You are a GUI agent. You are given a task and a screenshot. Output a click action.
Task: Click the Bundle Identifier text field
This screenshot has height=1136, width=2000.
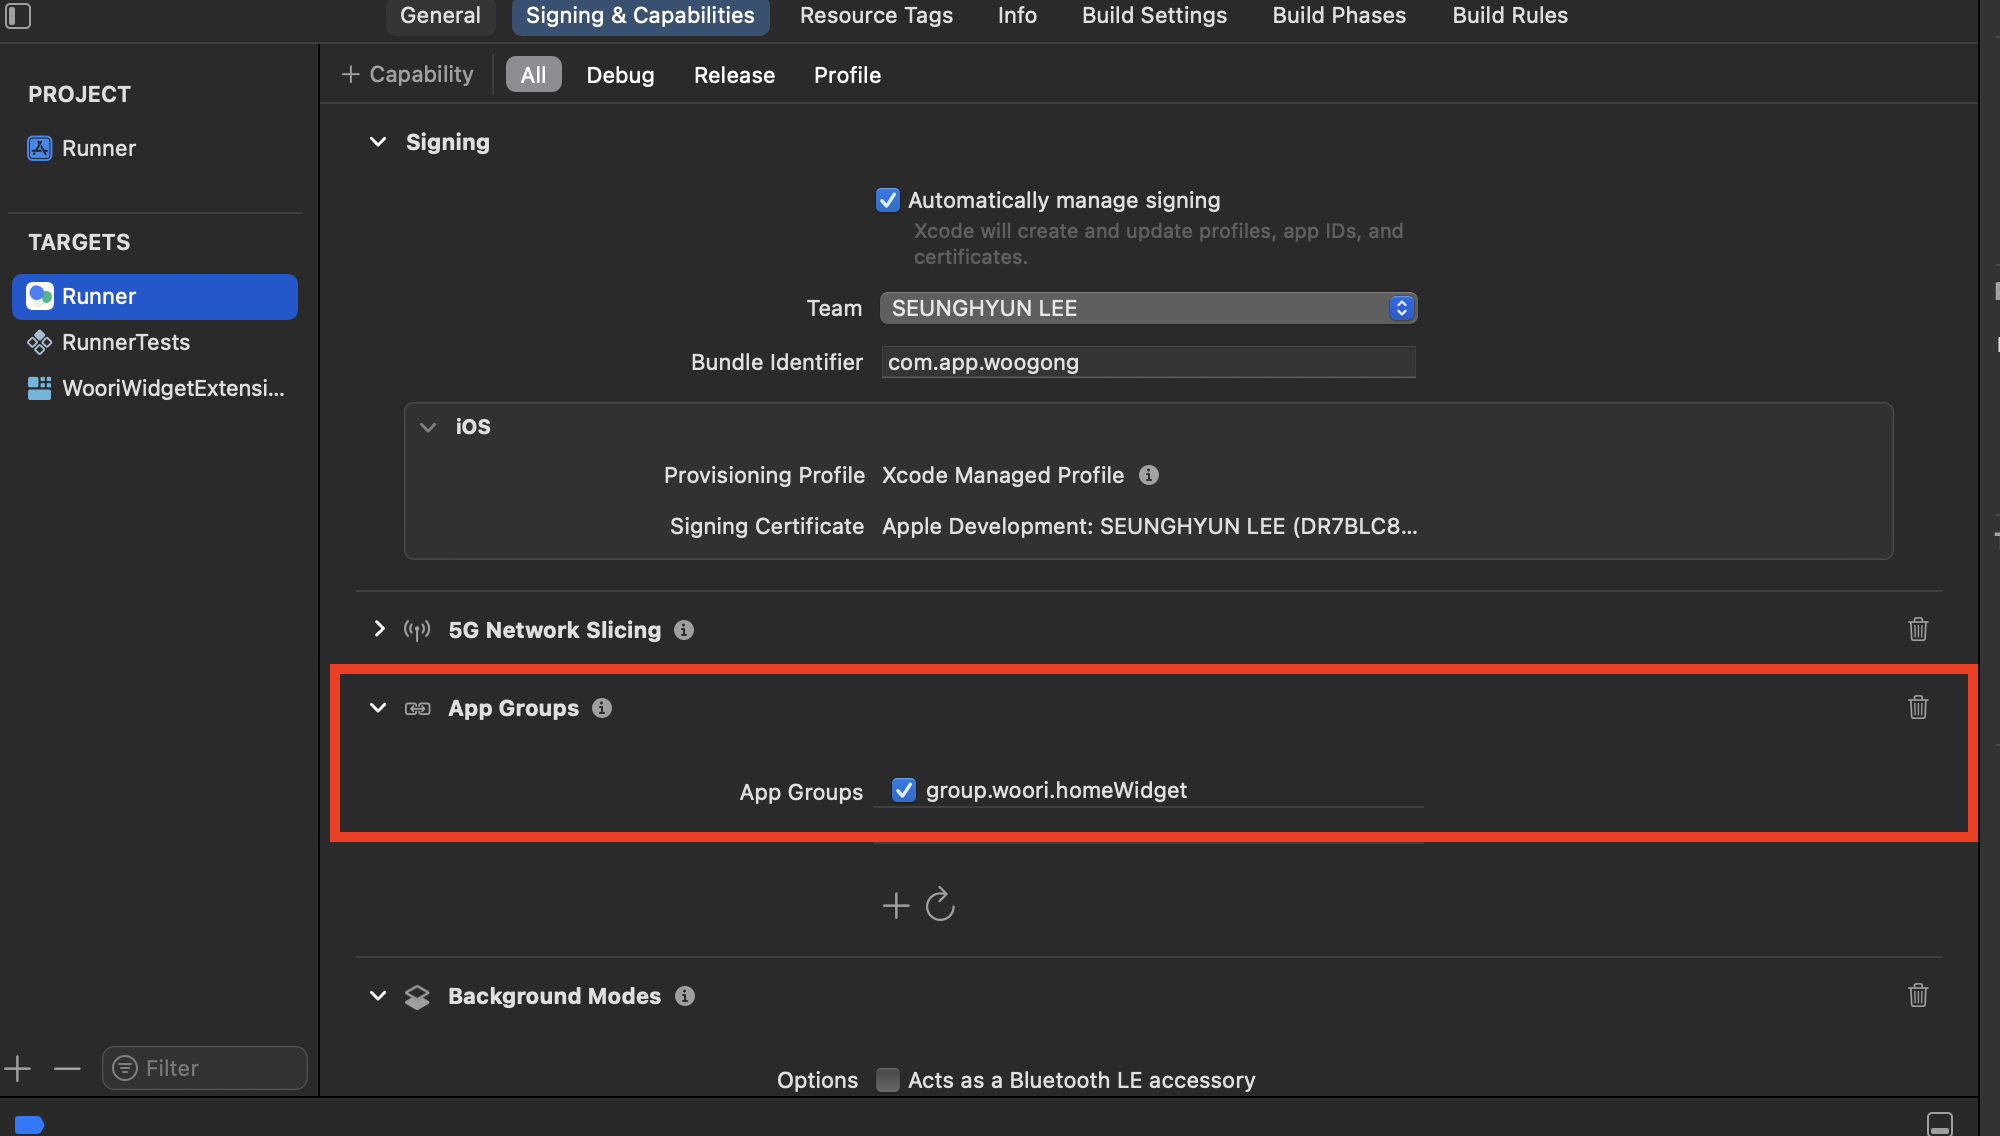1148,362
